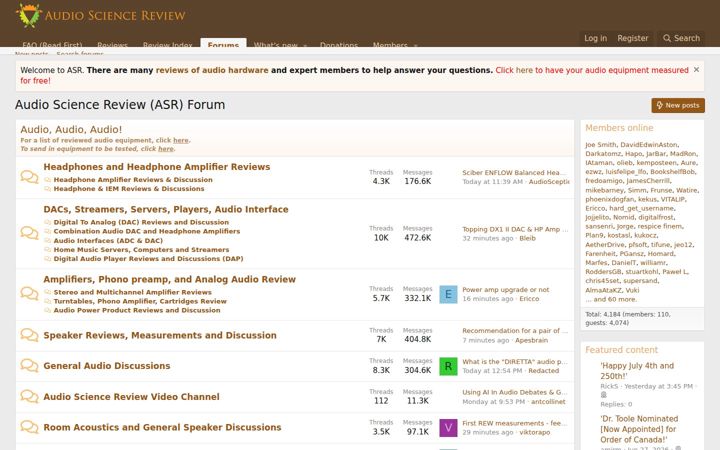Open the Search magnifier in header

click(x=681, y=38)
